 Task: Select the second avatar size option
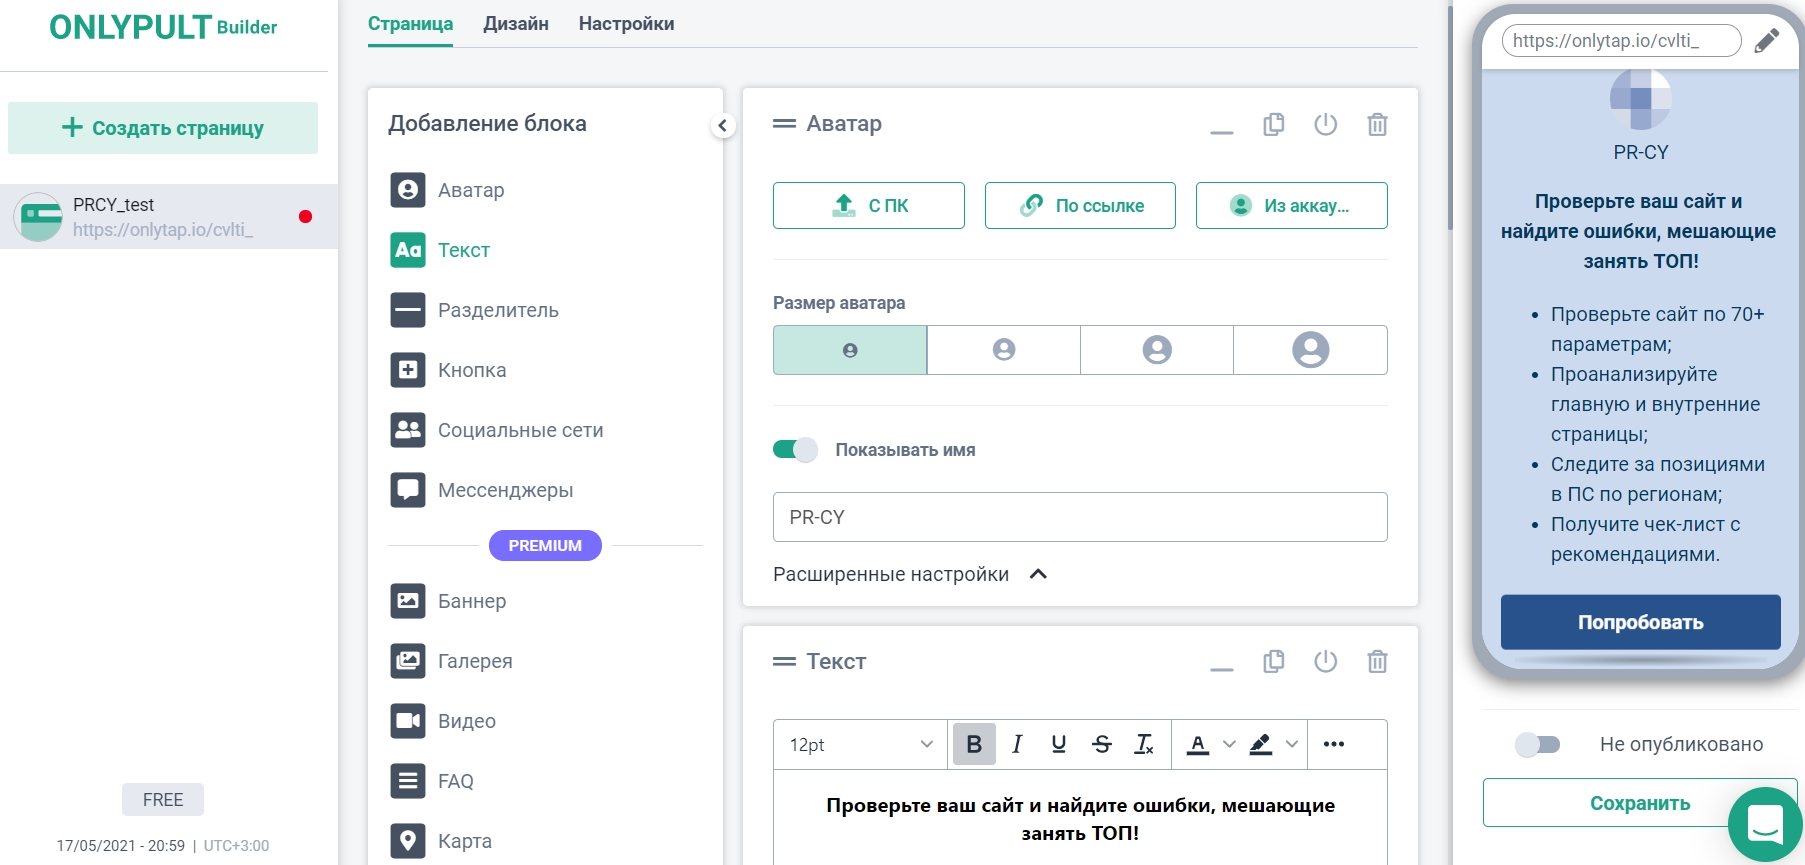click(1004, 350)
